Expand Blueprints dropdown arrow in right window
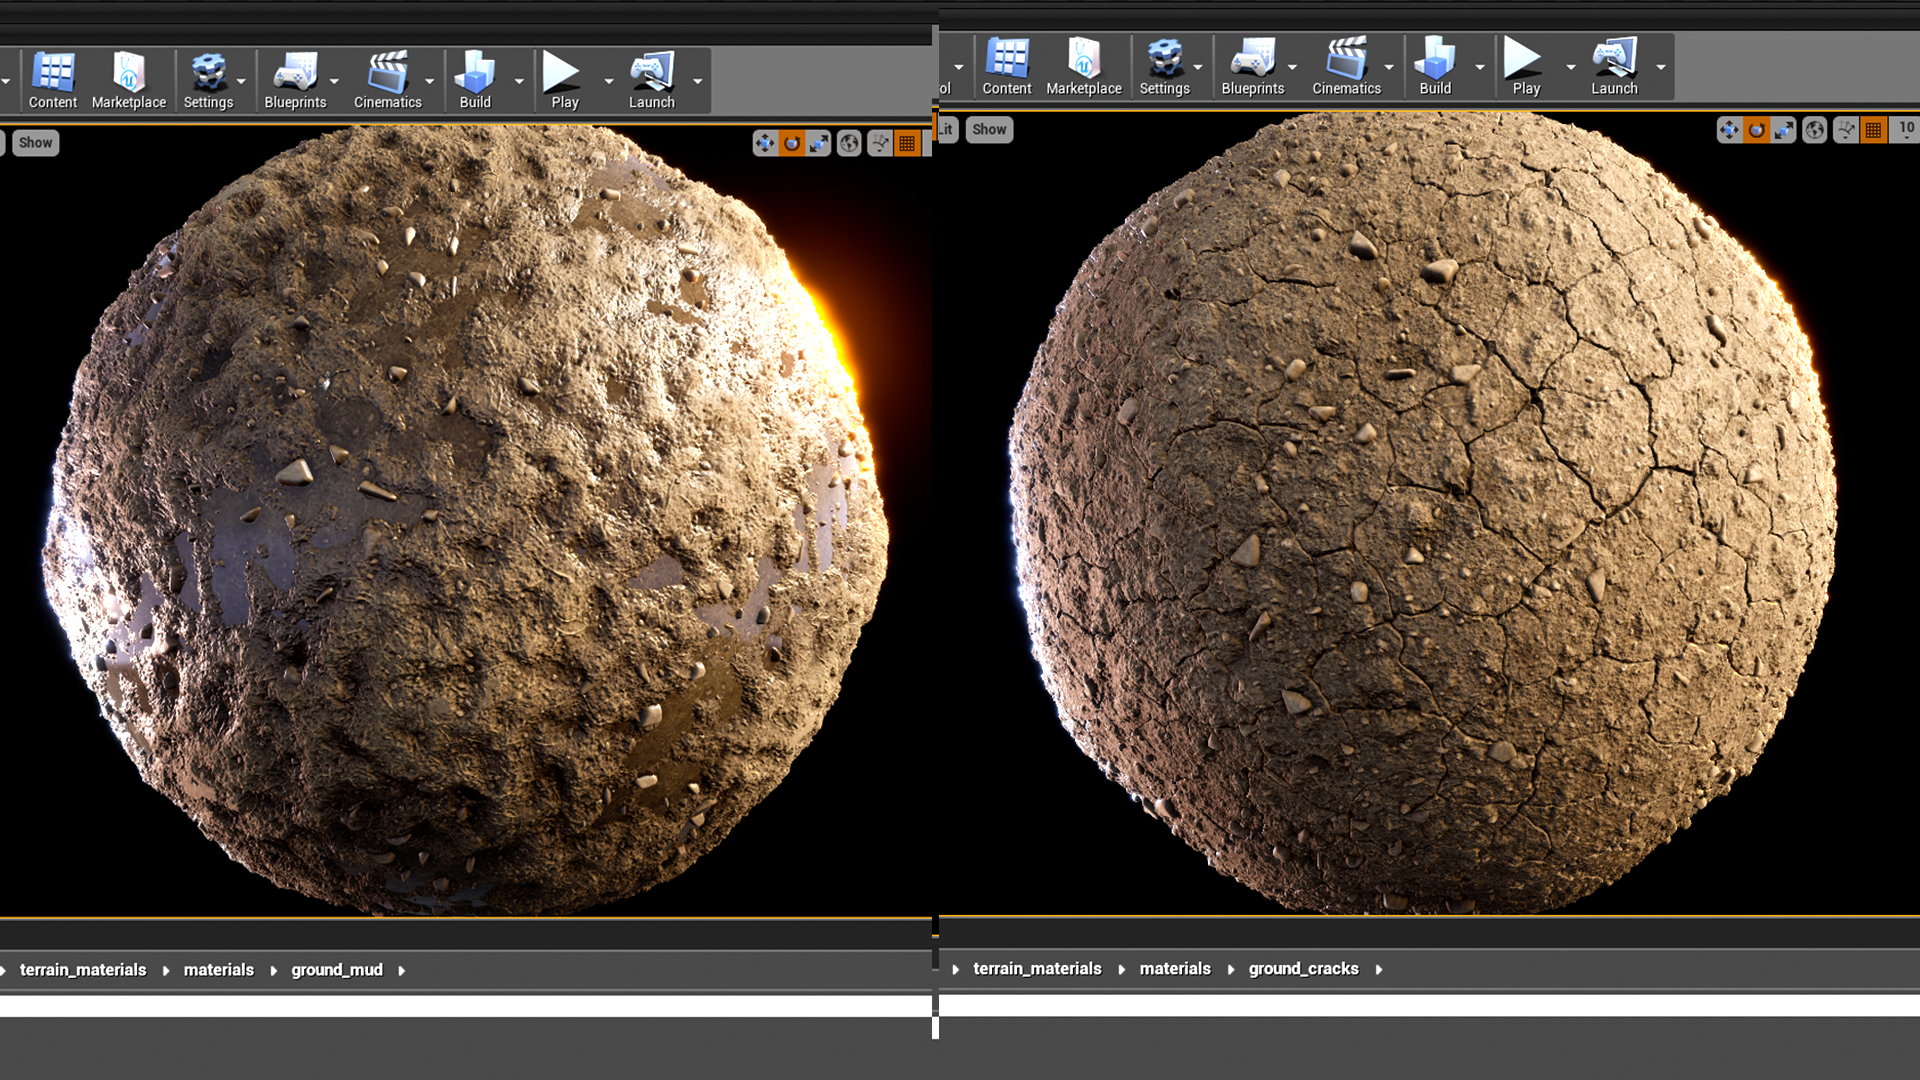Image resolution: width=1920 pixels, height=1080 pixels. [1292, 67]
